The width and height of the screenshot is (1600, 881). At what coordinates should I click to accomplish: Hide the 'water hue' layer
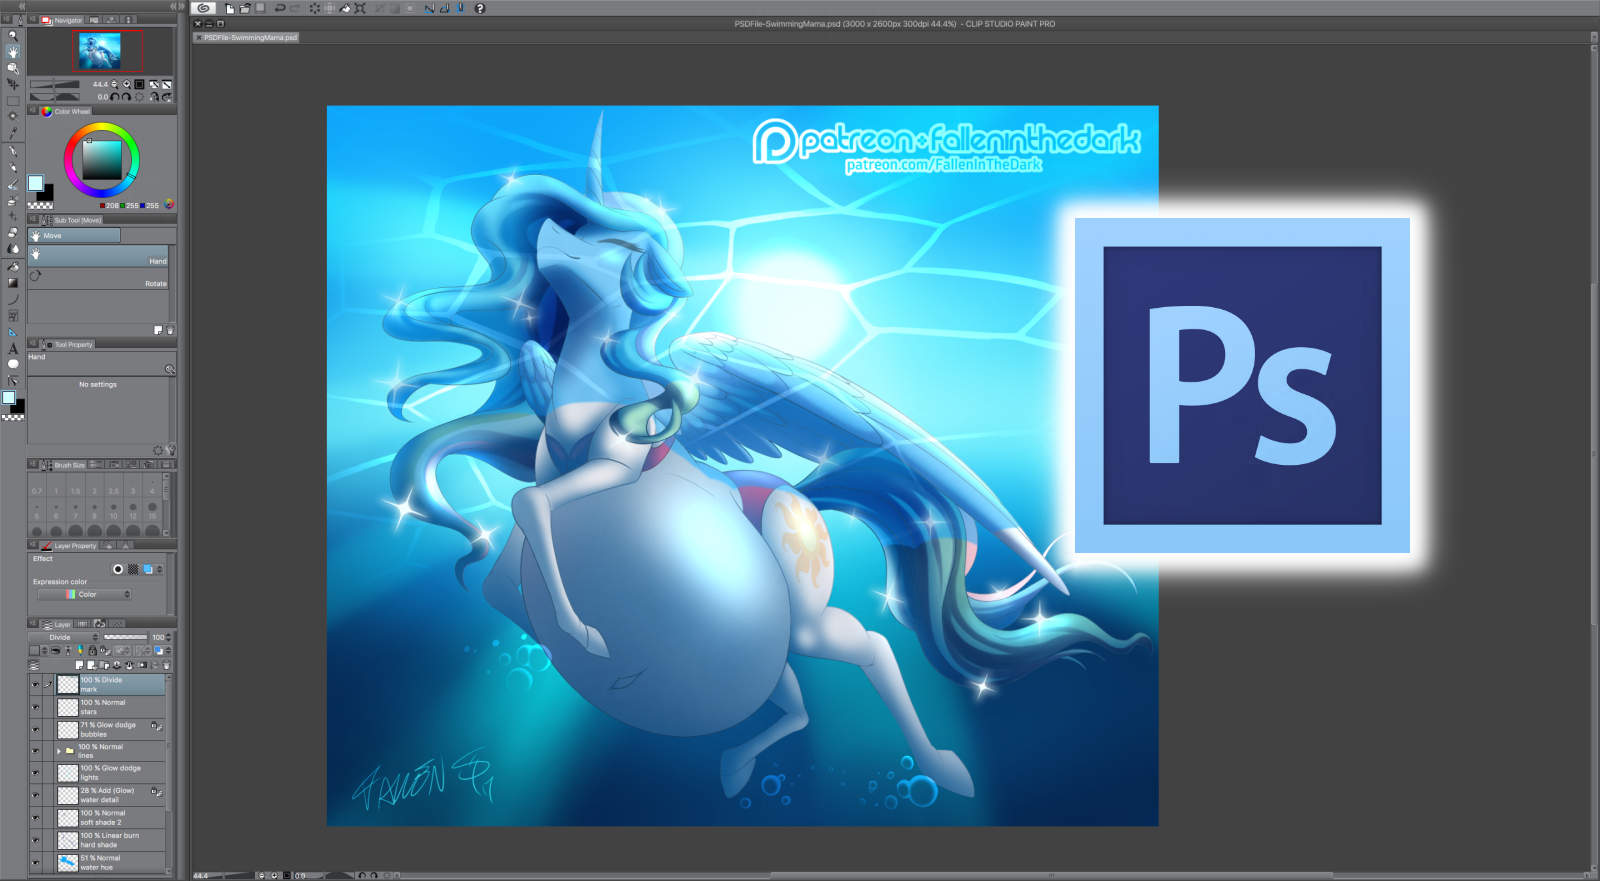click(x=35, y=862)
